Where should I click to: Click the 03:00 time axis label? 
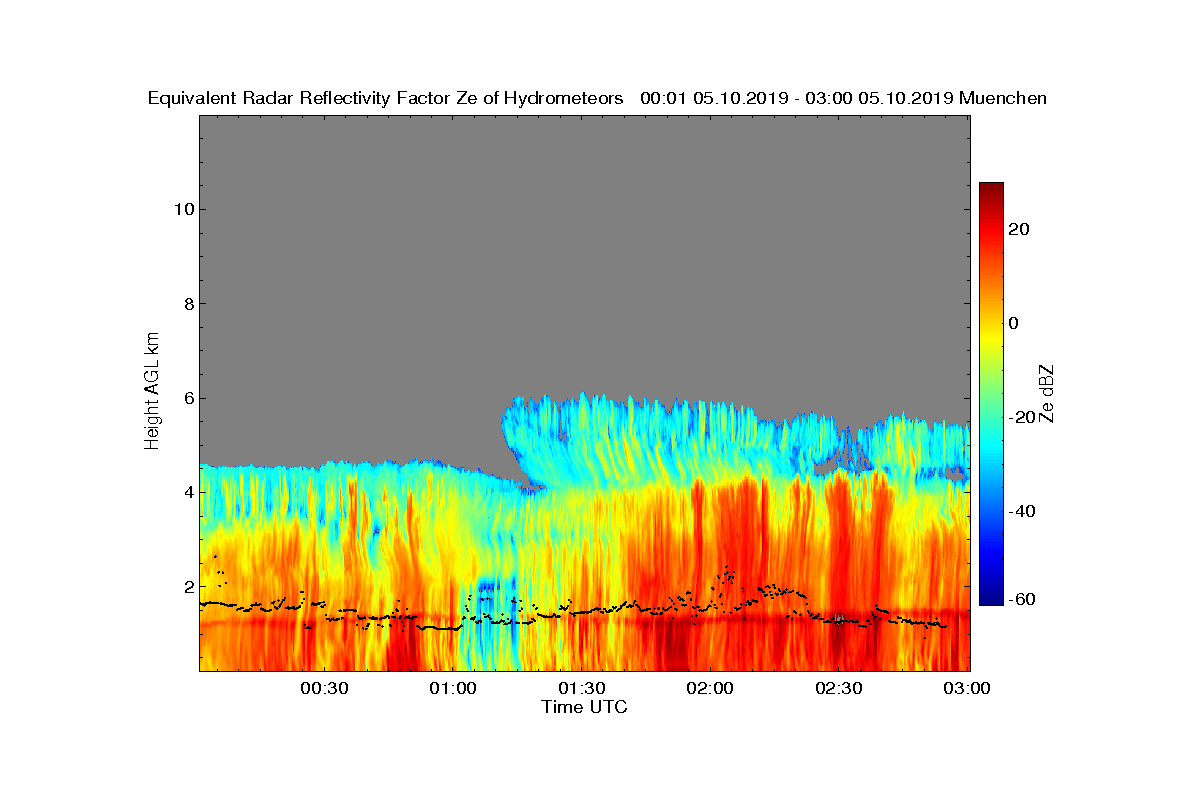pyautogui.click(x=967, y=688)
